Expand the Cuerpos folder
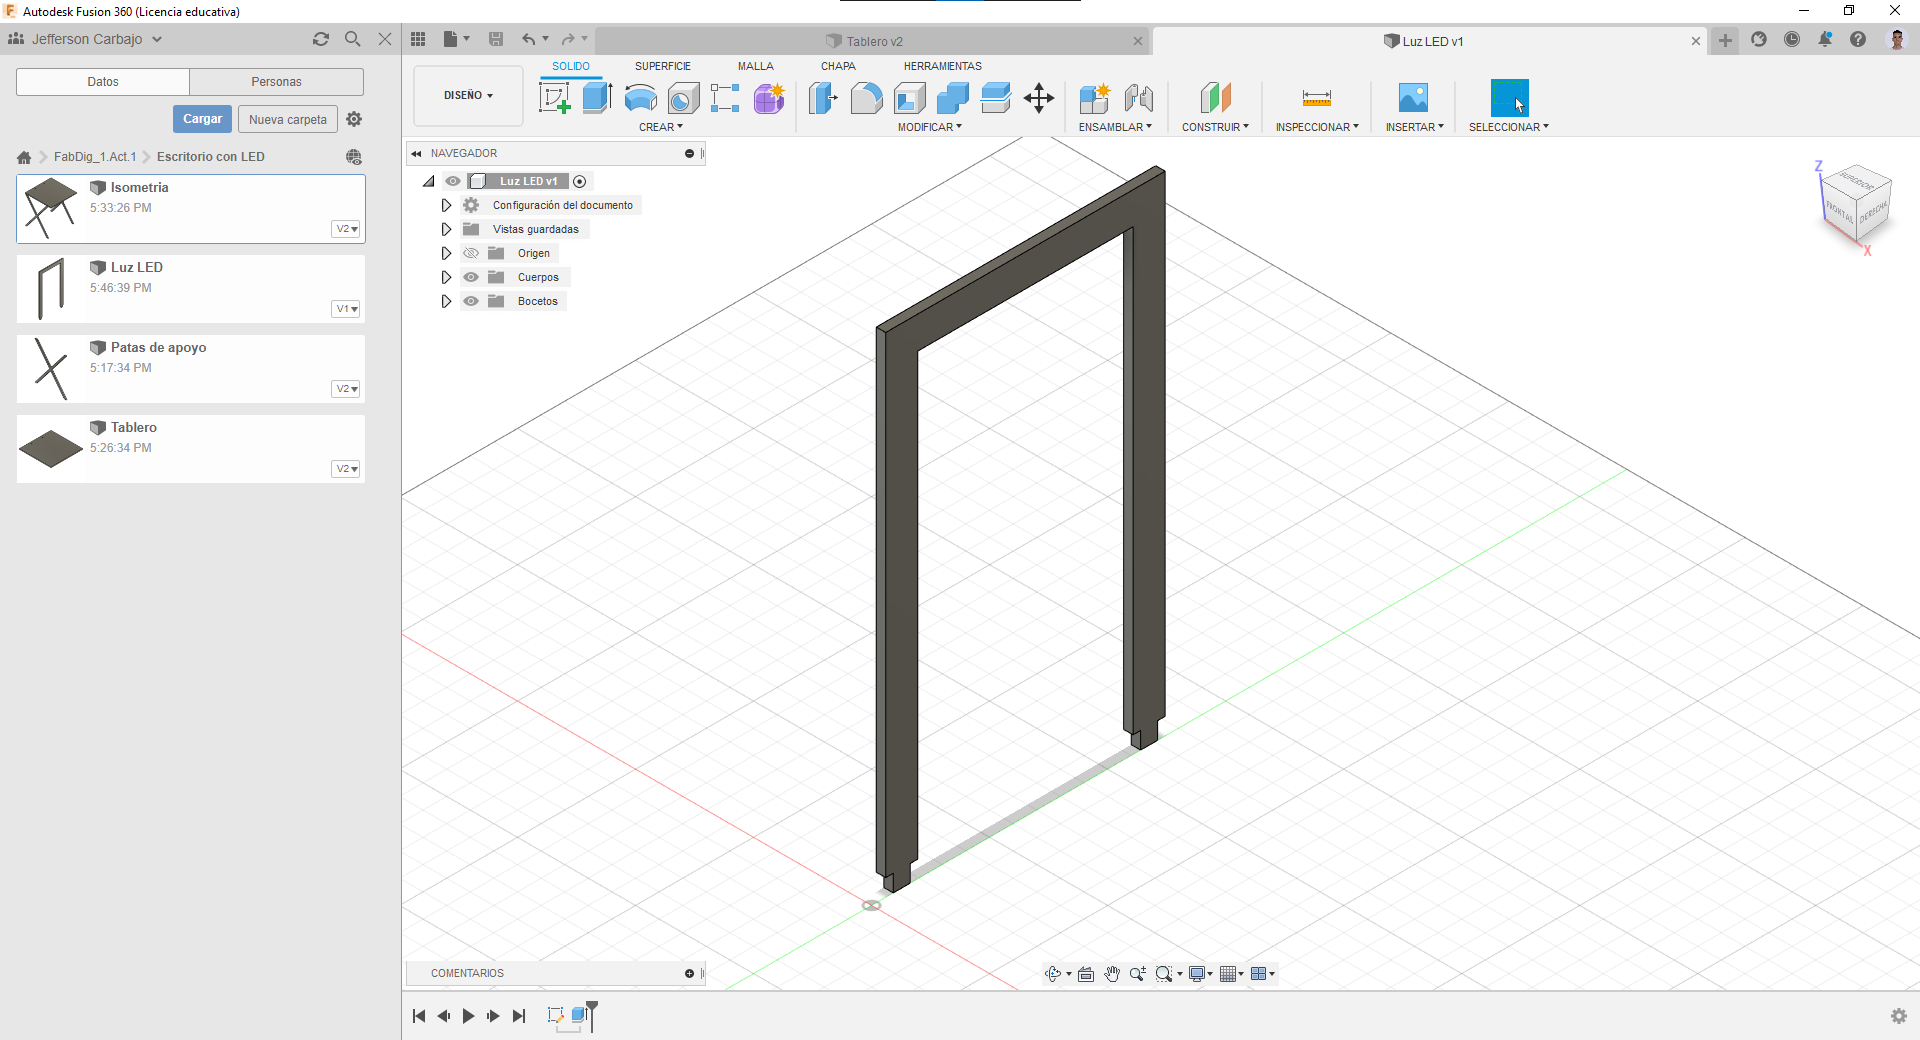The width and height of the screenshot is (1920, 1040). pyautogui.click(x=447, y=277)
